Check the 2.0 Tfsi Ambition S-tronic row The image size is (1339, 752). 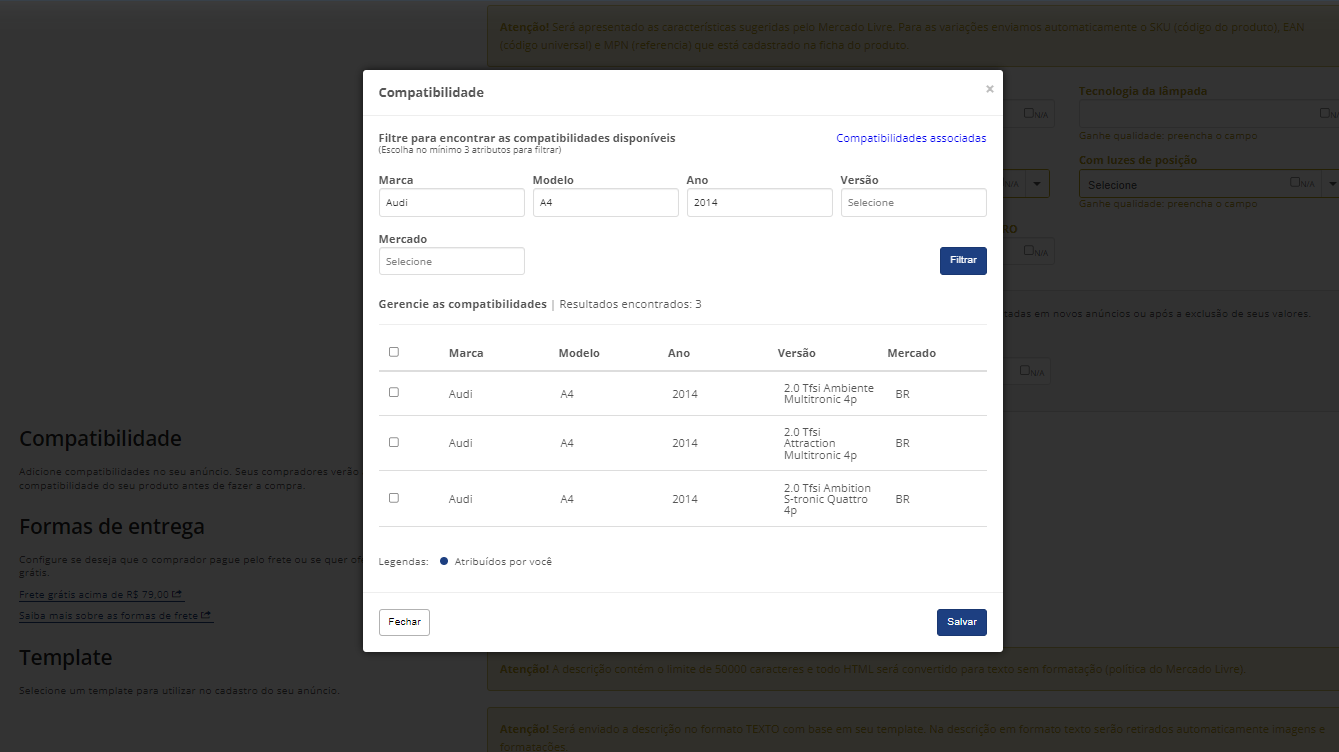point(394,497)
